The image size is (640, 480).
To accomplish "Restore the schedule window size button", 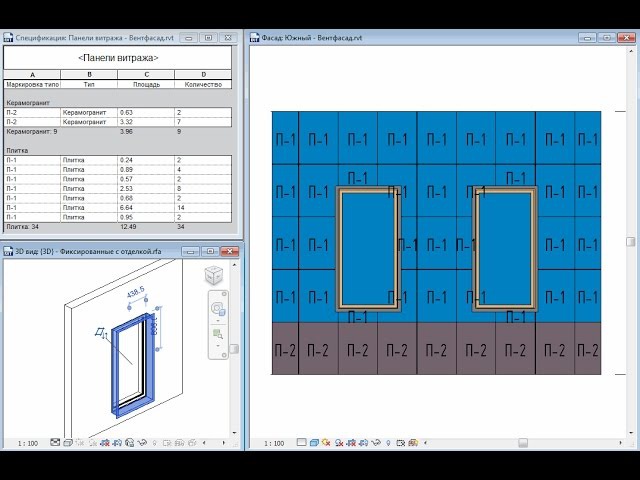I will [x=208, y=38].
